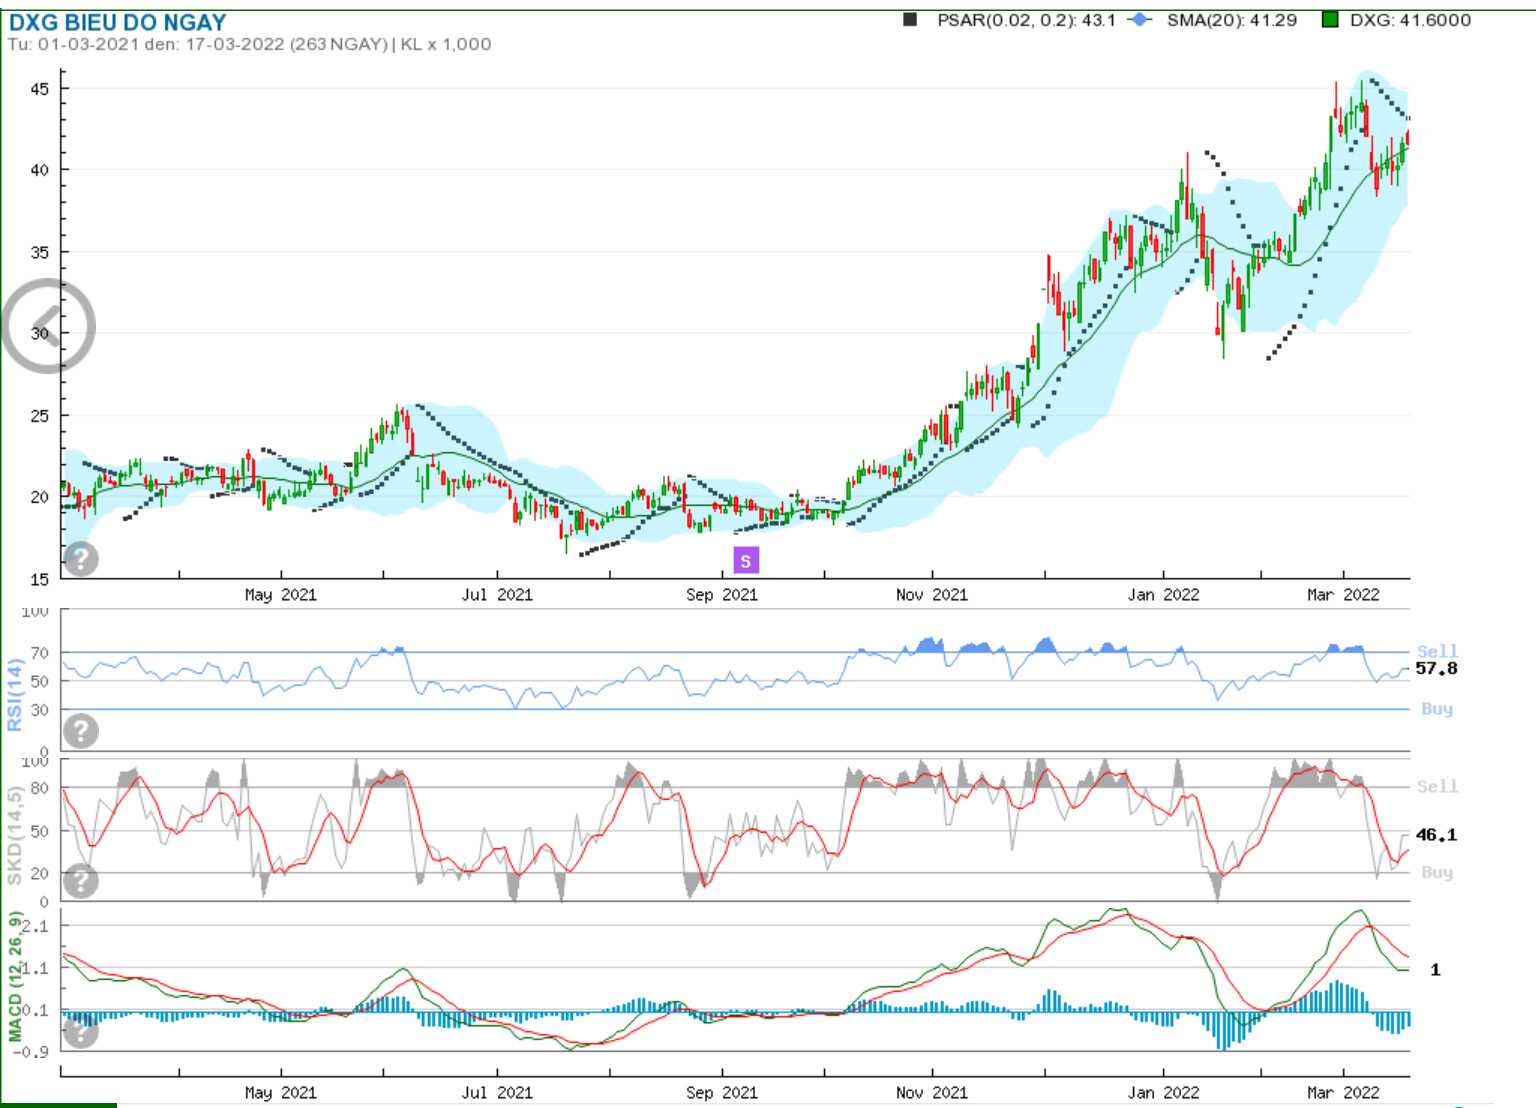Click price level 25 on y-axis
The width and height of the screenshot is (1536, 1108).
(39, 415)
